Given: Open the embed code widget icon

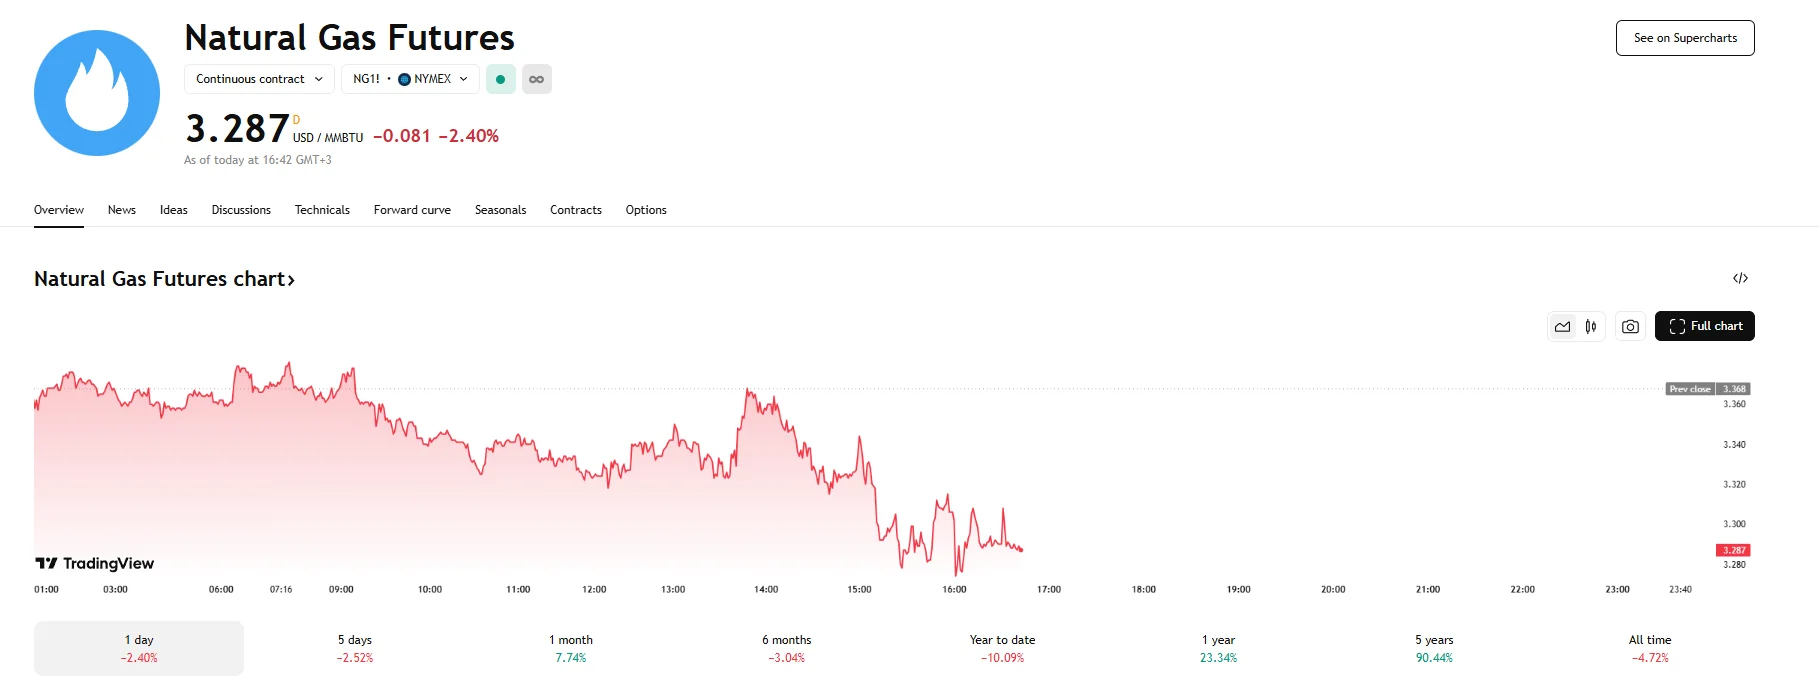Looking at the screenshot, I should click(1740, 278).
